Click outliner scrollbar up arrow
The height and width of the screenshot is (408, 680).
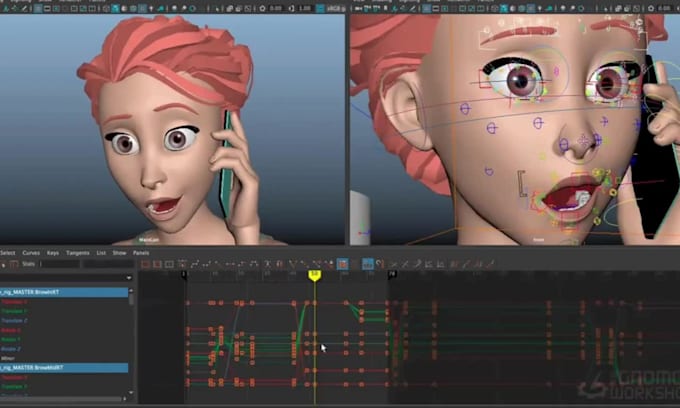(x=131, y=290)
